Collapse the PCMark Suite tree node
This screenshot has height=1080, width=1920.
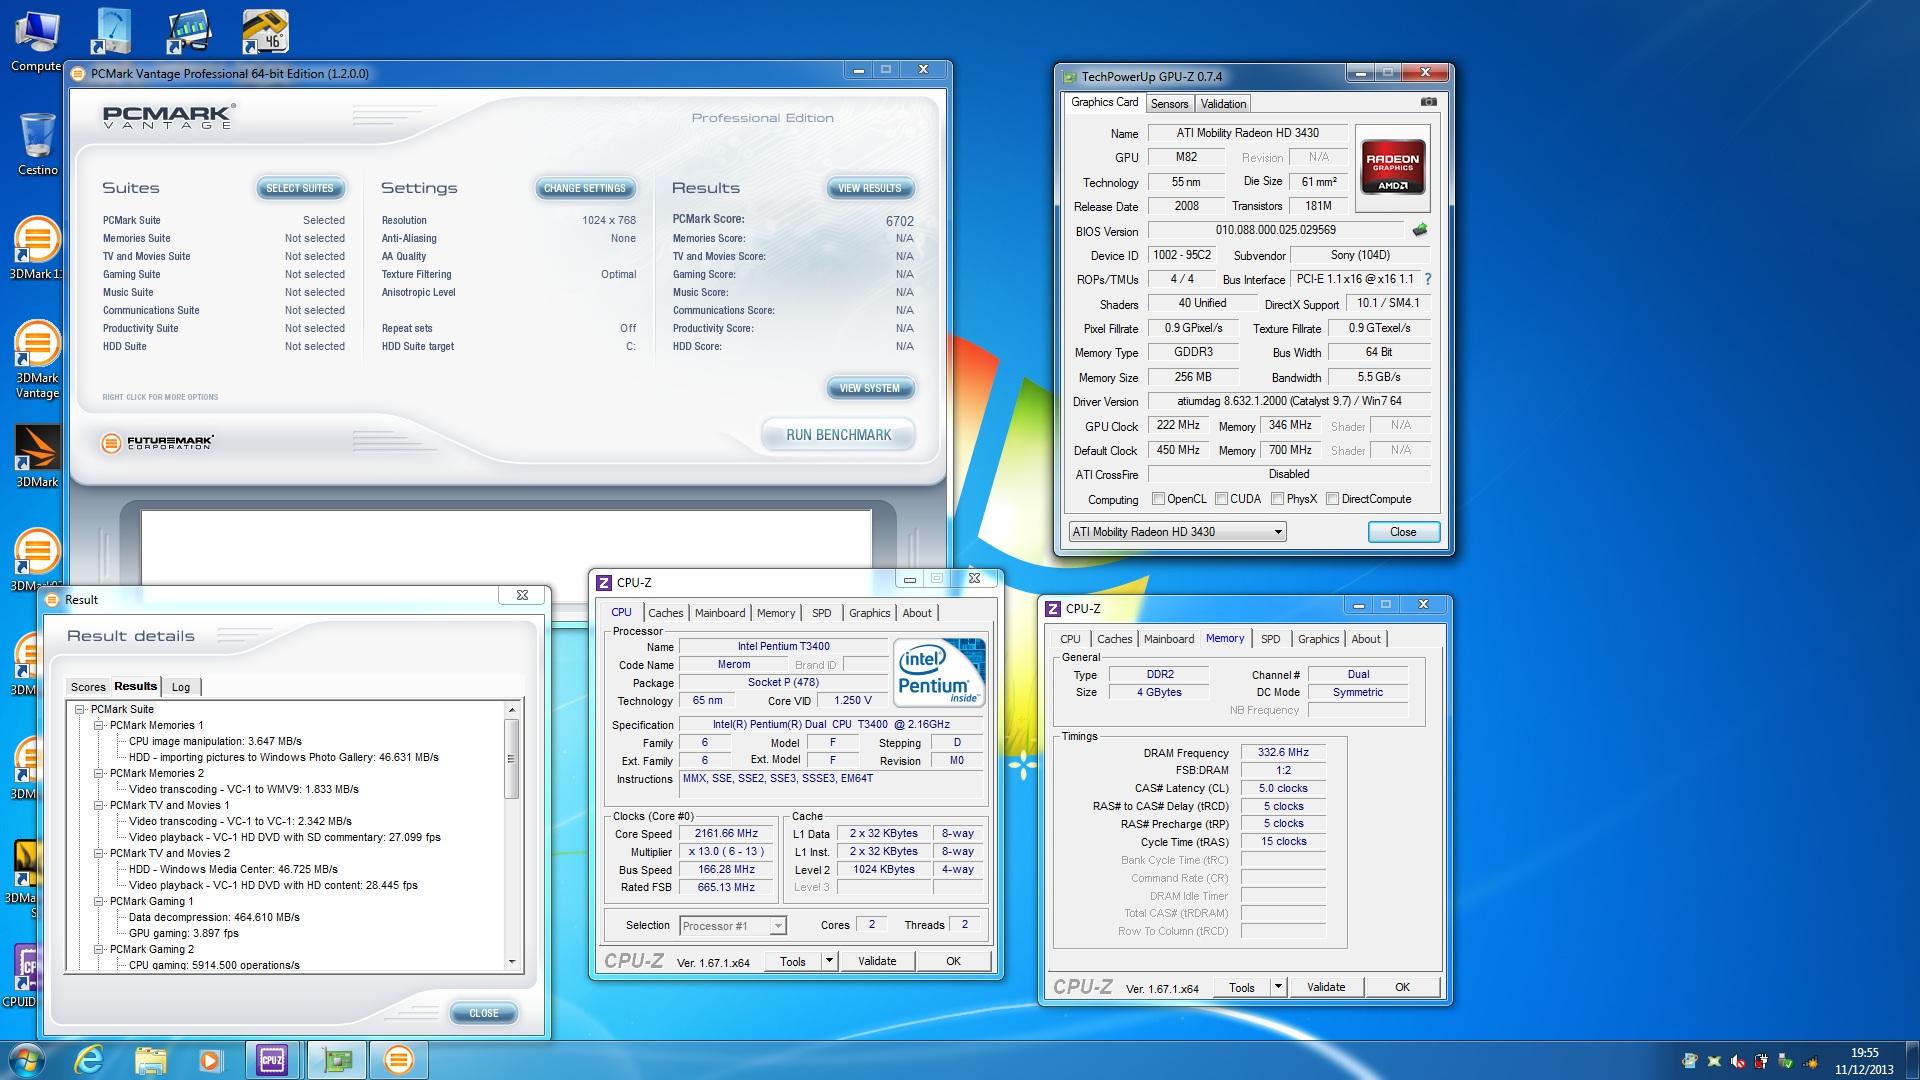pyautogui.click(x=80, y=709)
